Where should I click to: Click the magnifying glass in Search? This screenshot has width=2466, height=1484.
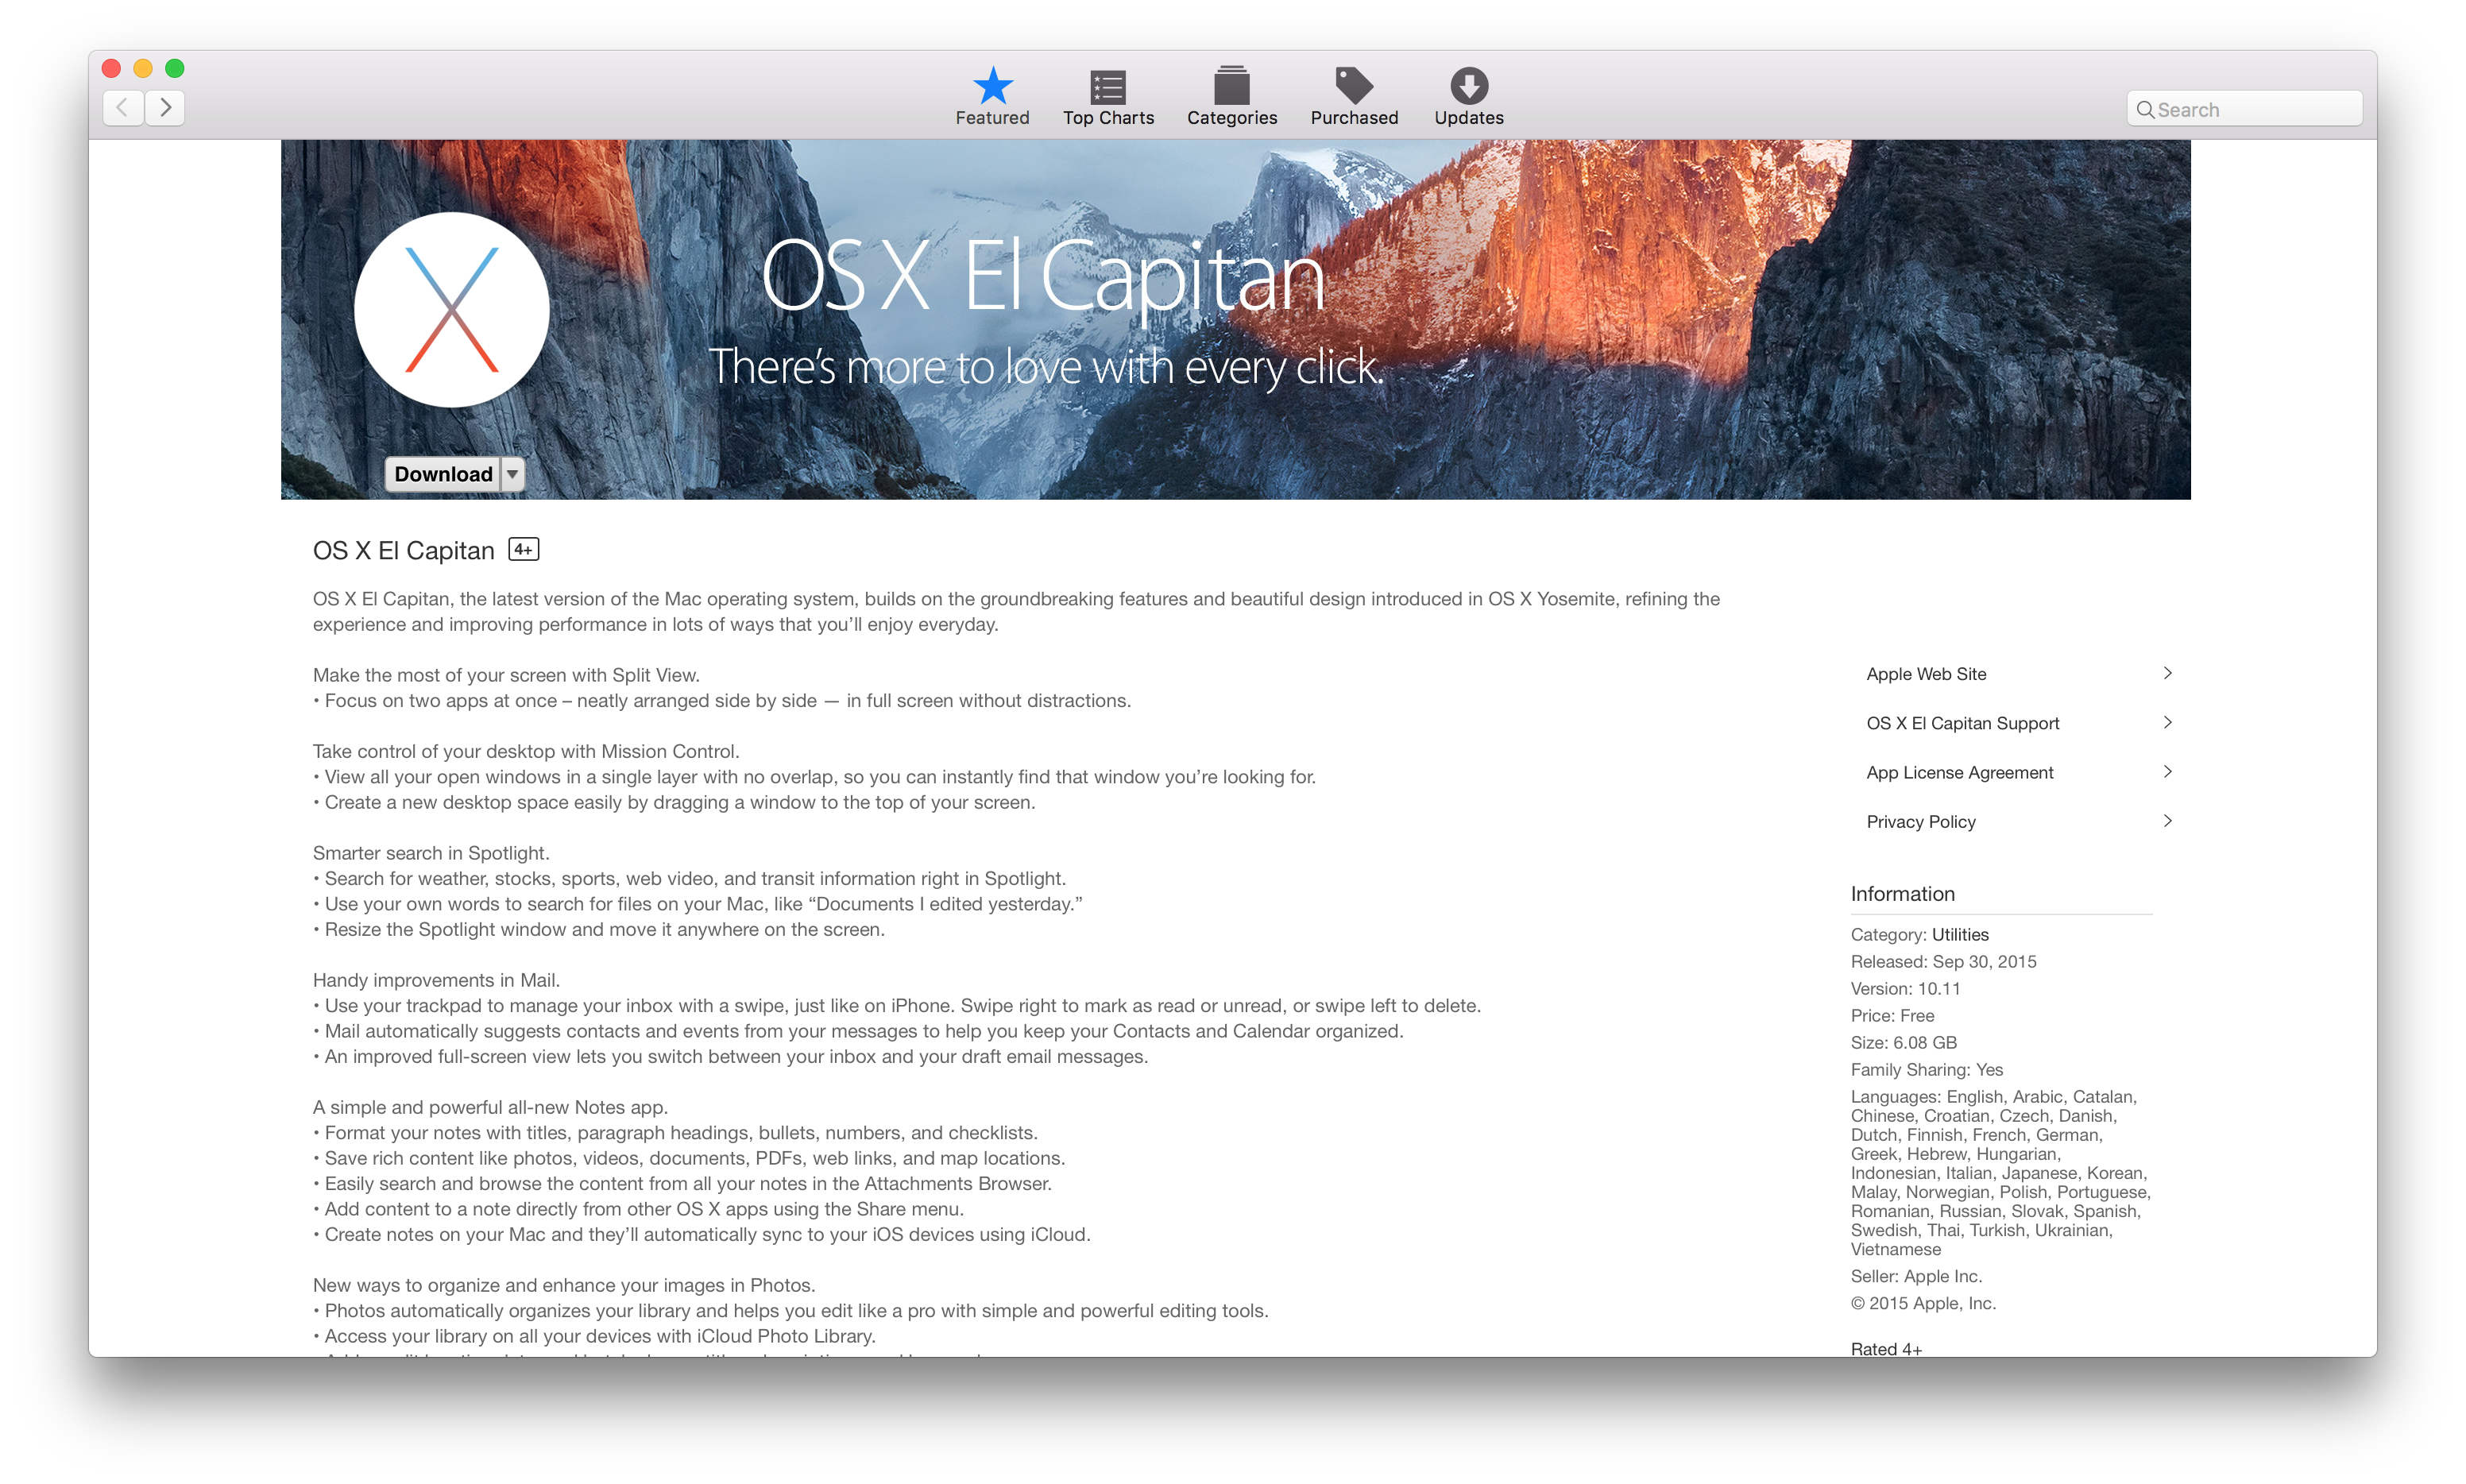[x=2145, y=110]
